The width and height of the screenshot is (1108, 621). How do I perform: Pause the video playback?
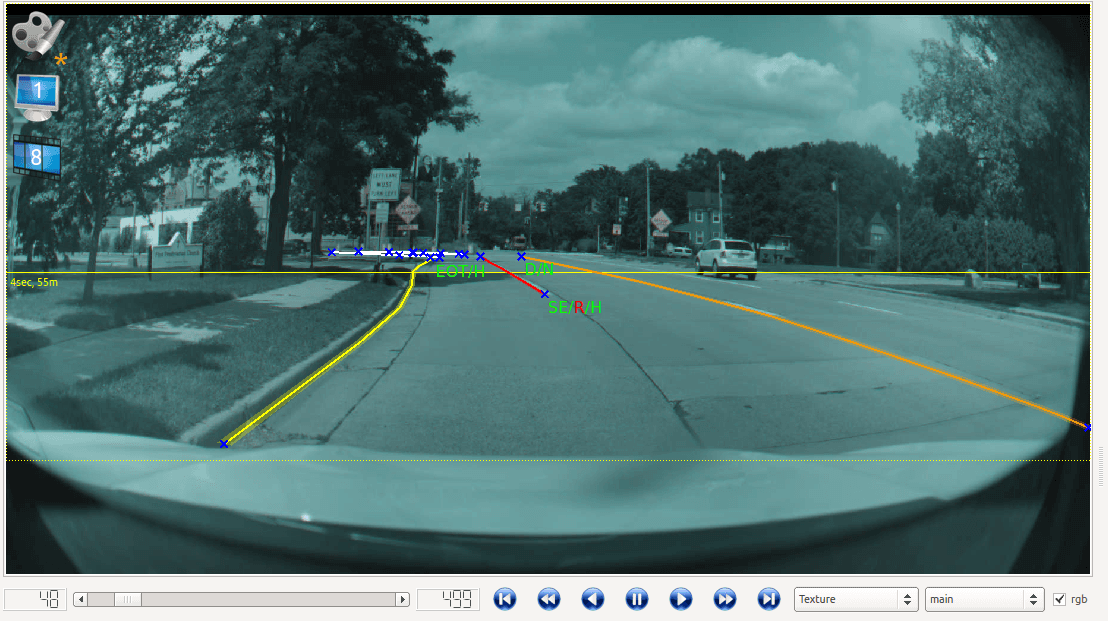click(x=637, y=599)
